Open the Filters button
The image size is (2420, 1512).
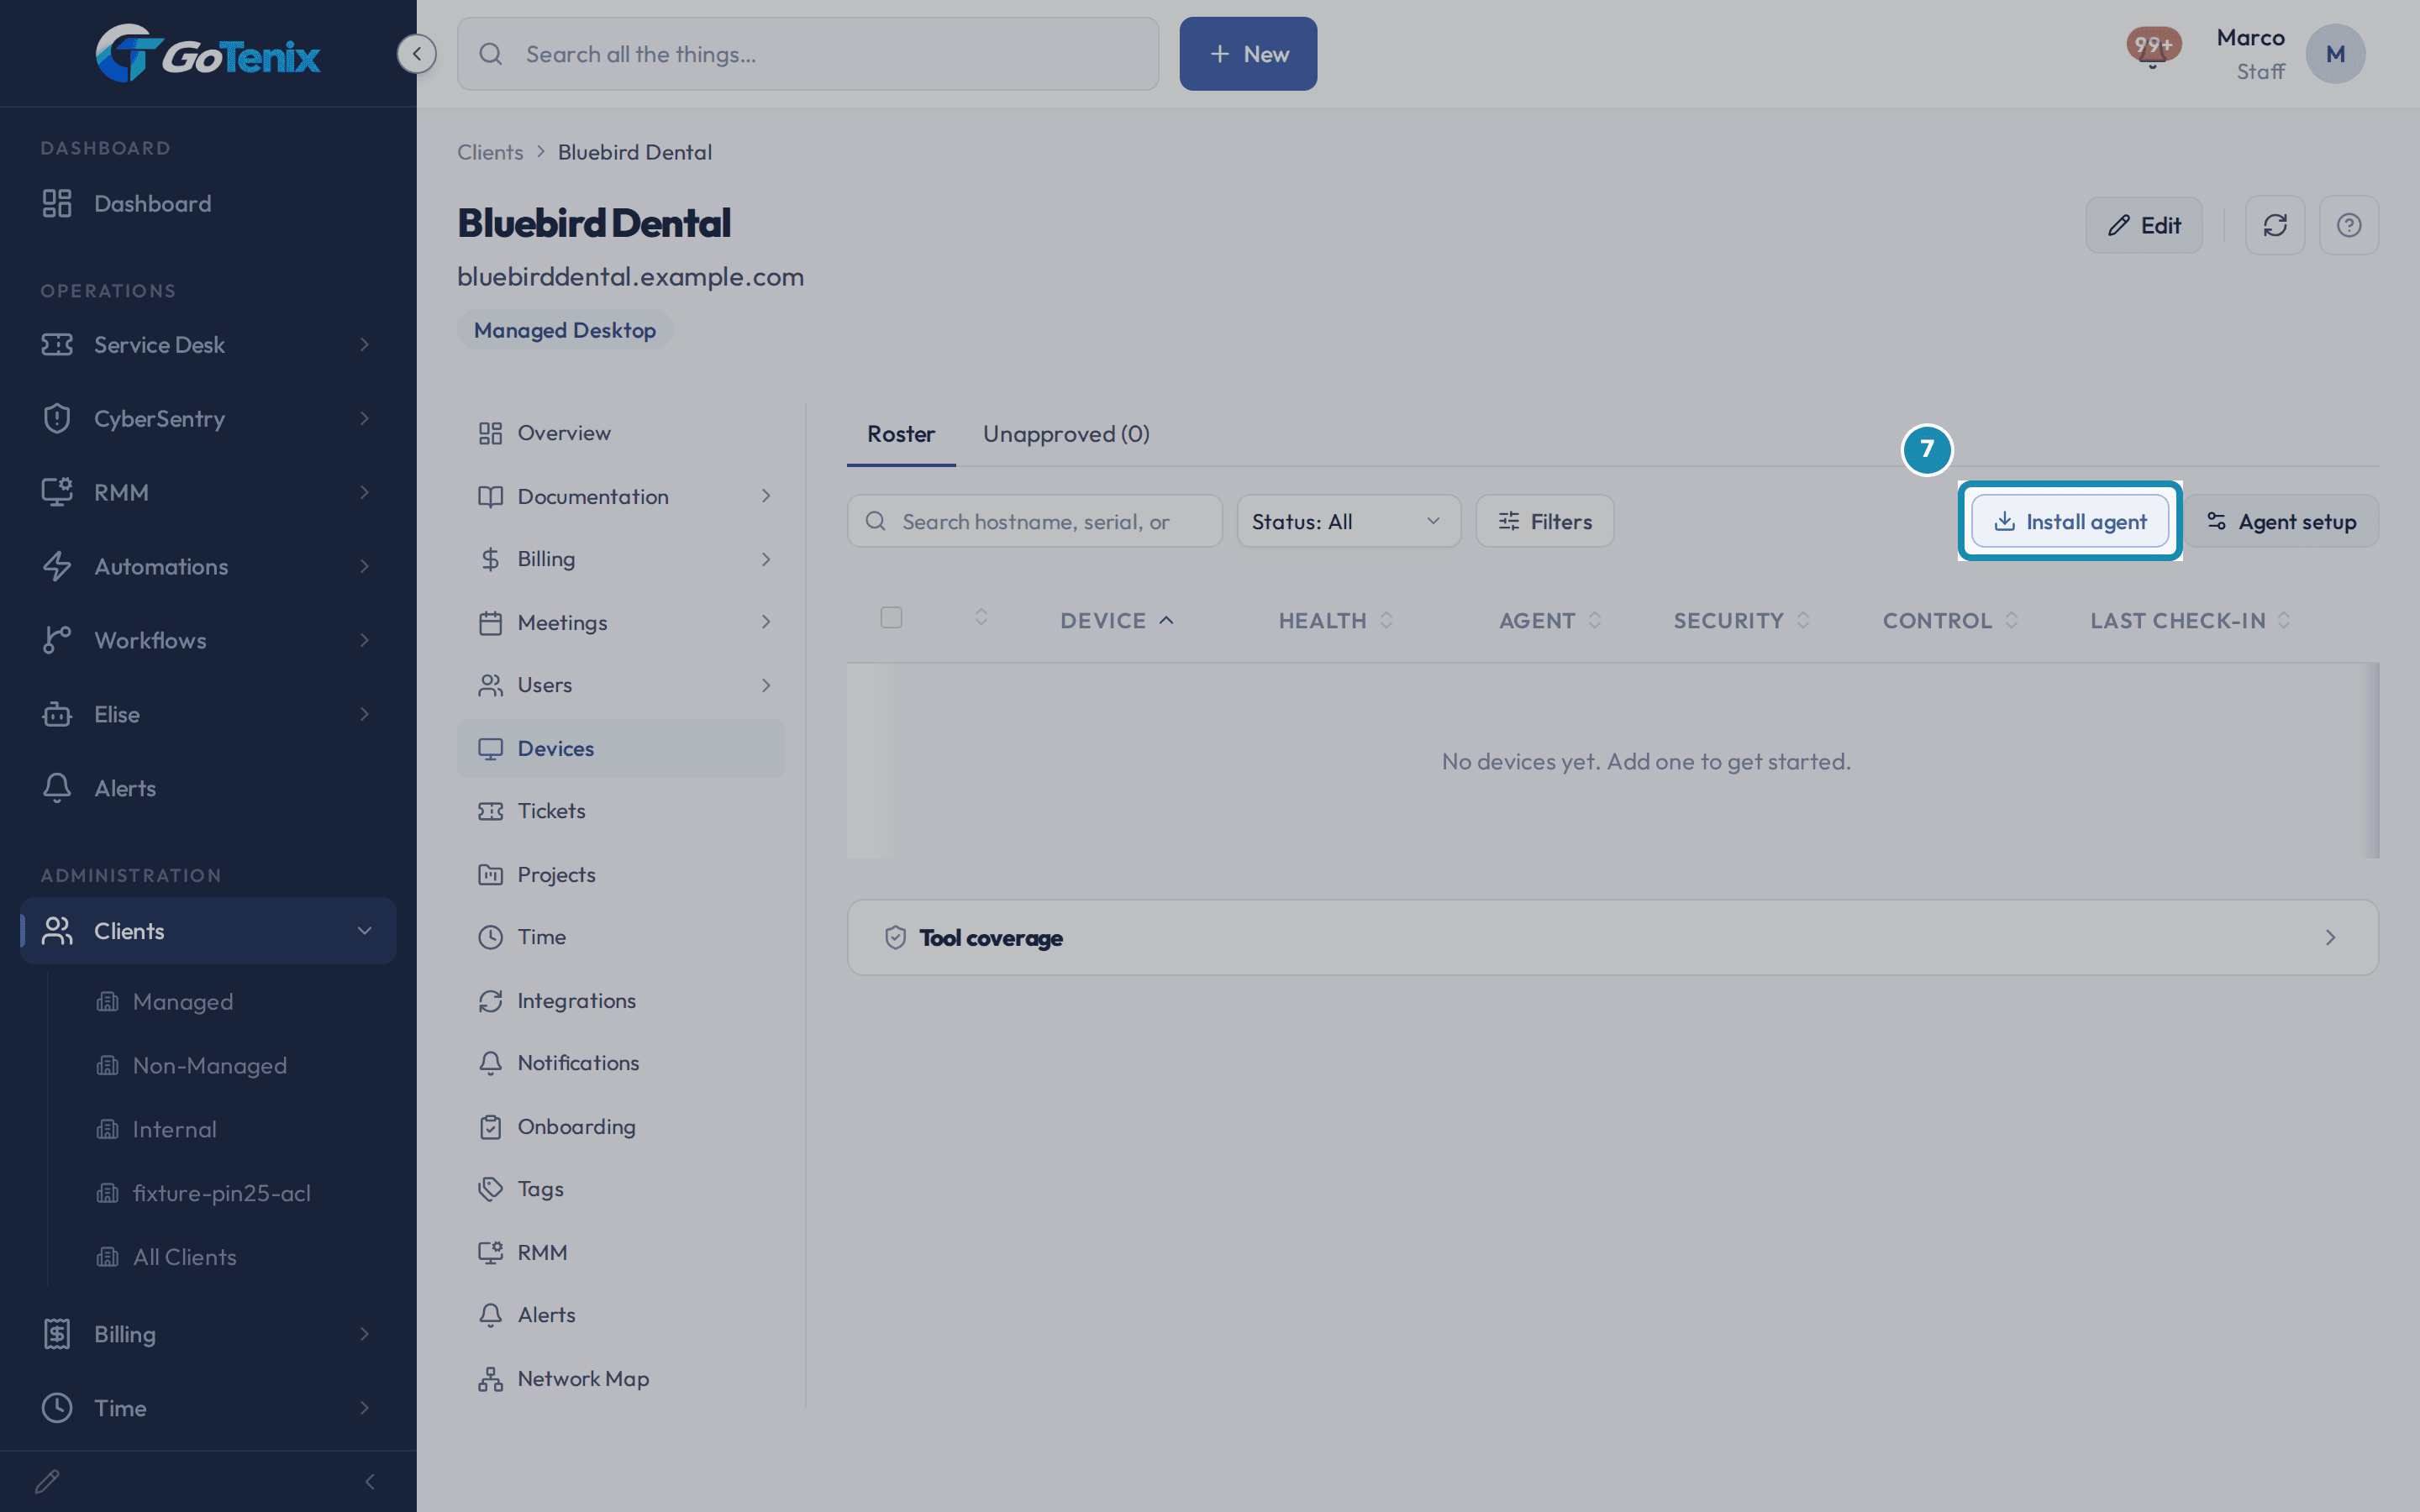(1544, 521)
